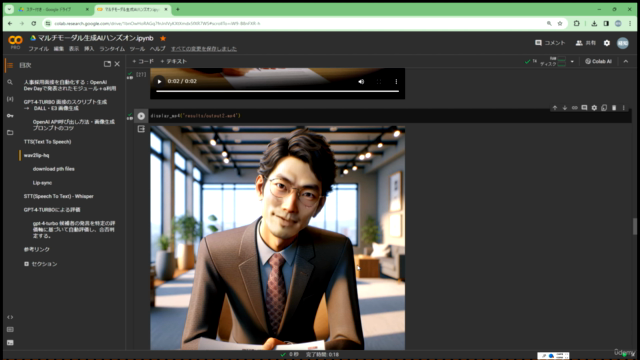Collapse the header with the chevron

[626, 61]
